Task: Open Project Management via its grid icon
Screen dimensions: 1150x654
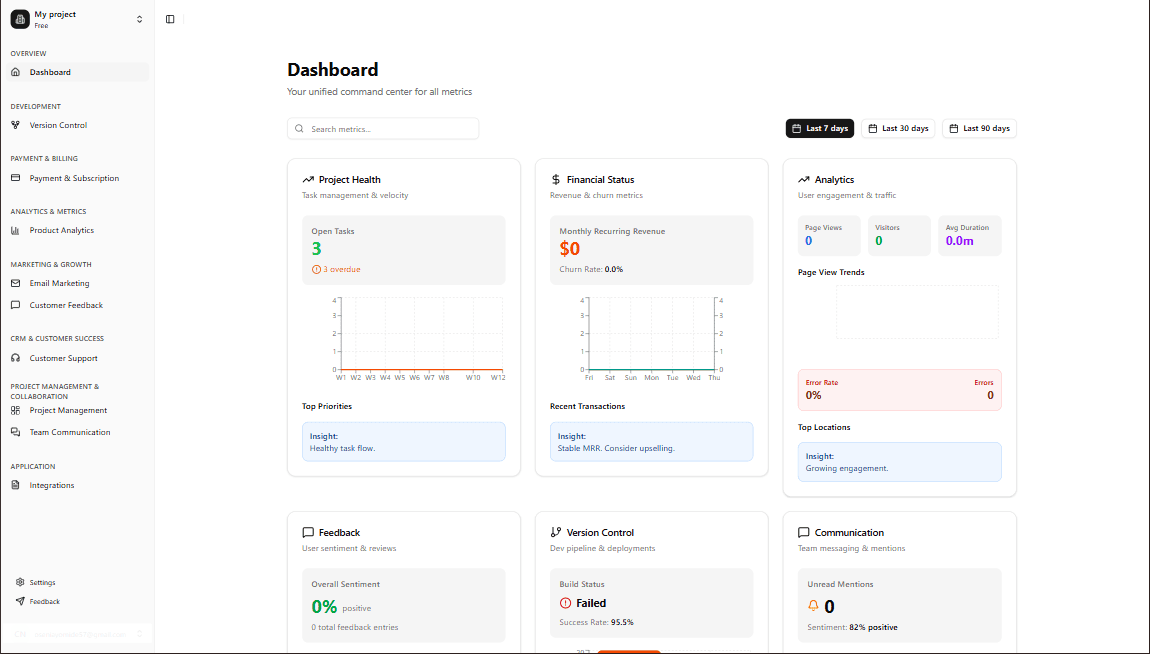Action: [x=17, y=410]
